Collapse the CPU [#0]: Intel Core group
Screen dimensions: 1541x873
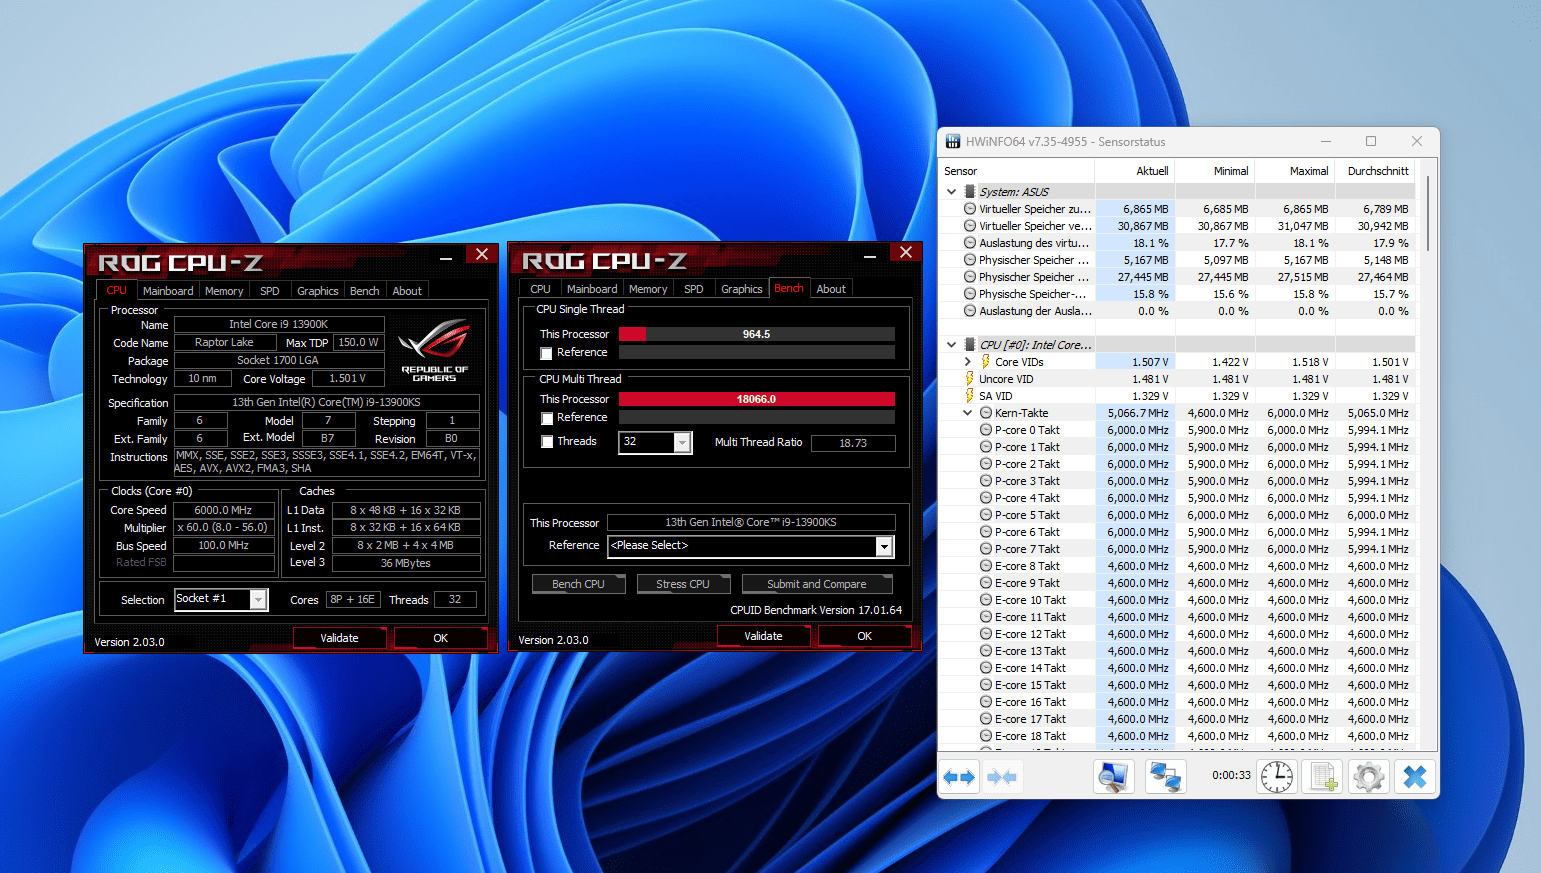(x=952, y=345)
